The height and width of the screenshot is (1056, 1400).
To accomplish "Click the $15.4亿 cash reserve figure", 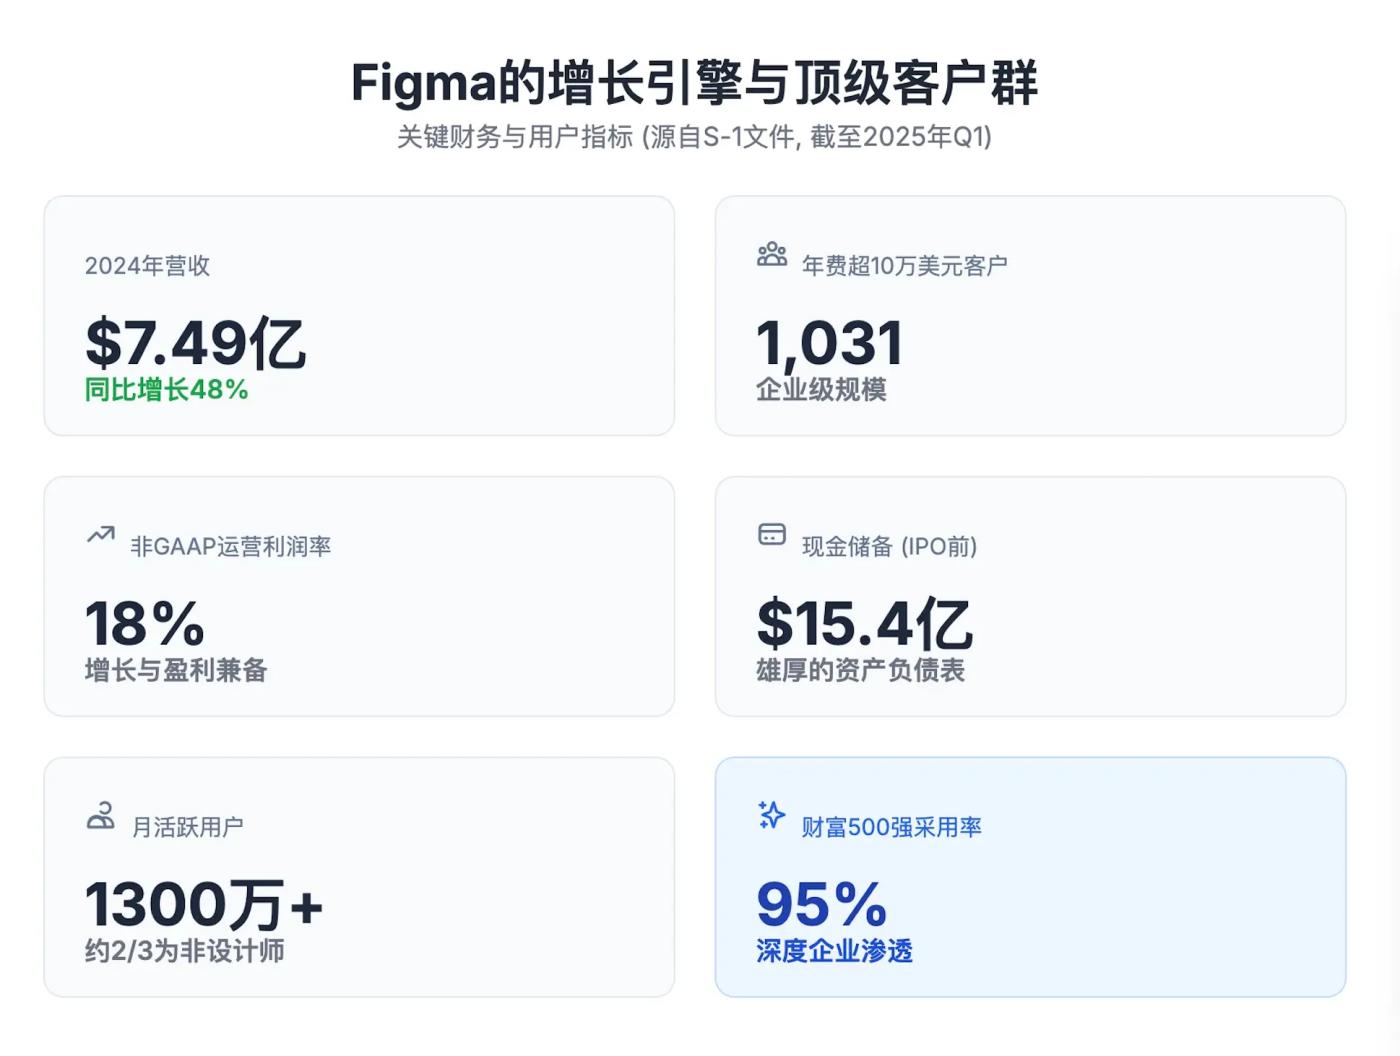I will tap(864, 624).
